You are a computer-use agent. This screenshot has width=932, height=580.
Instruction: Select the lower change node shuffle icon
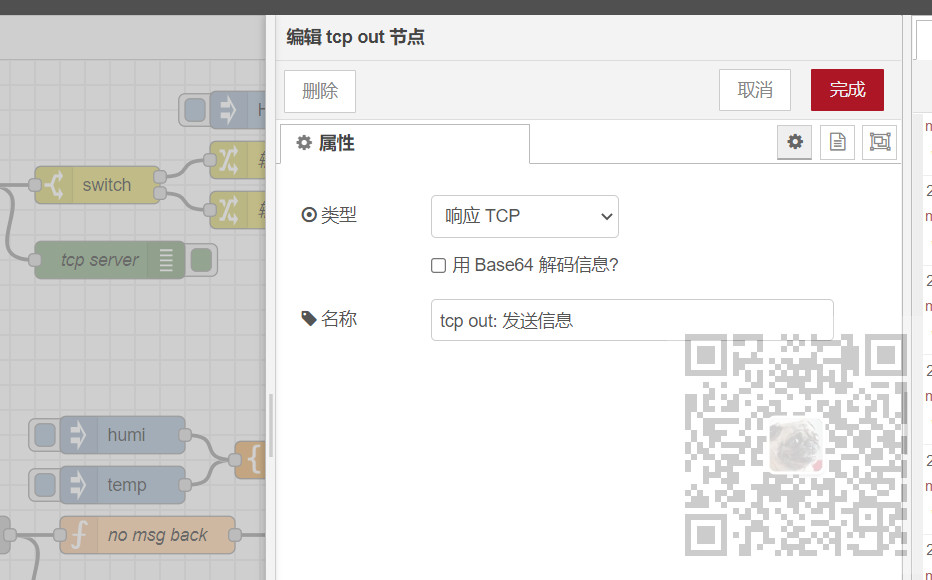coord(228,210)
